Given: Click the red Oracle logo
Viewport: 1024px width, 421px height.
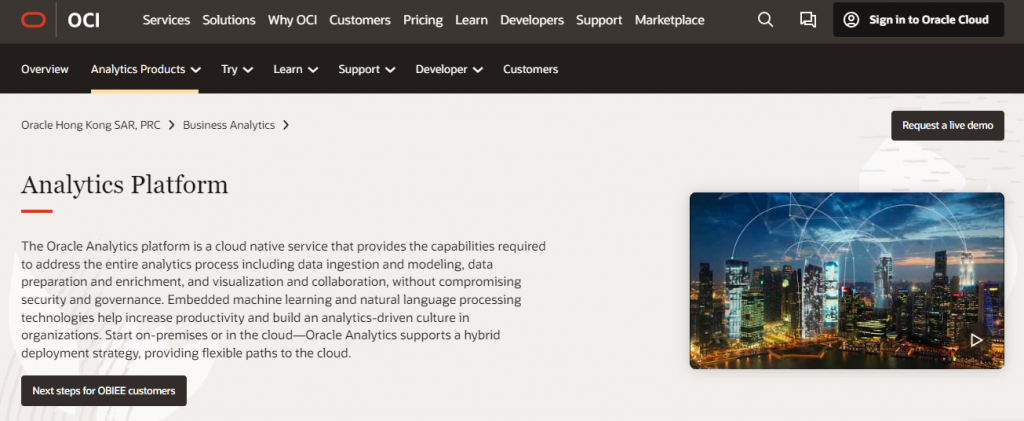Looking at the screenshot, I should tap(33, 20).
